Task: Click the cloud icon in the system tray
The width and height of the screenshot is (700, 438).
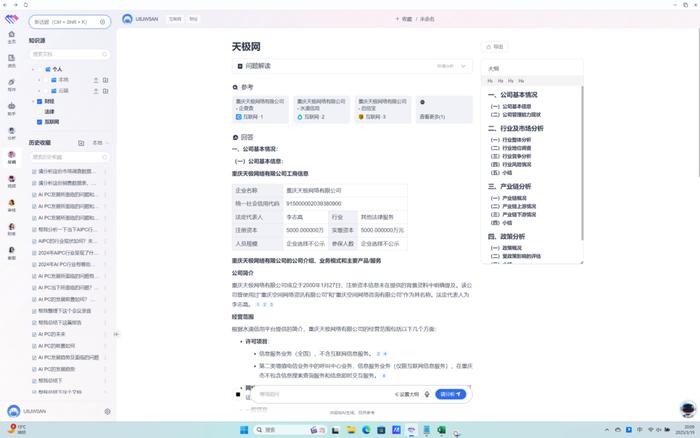Action: click(x=618, y=430)
